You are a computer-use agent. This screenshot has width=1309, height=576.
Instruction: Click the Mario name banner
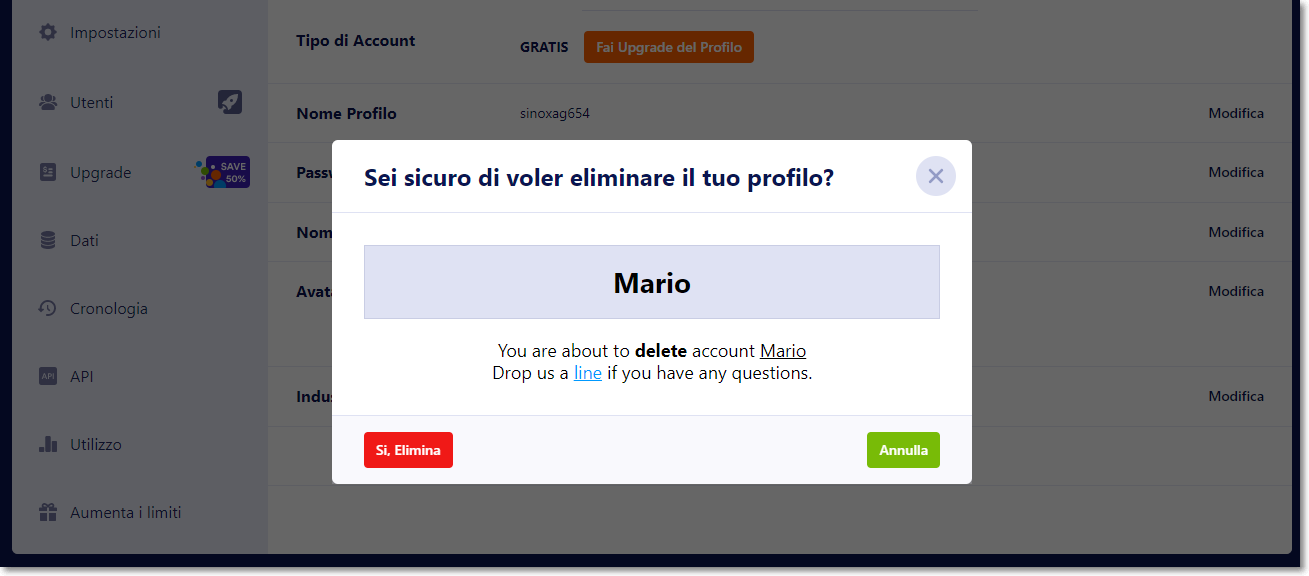[652, 283]
